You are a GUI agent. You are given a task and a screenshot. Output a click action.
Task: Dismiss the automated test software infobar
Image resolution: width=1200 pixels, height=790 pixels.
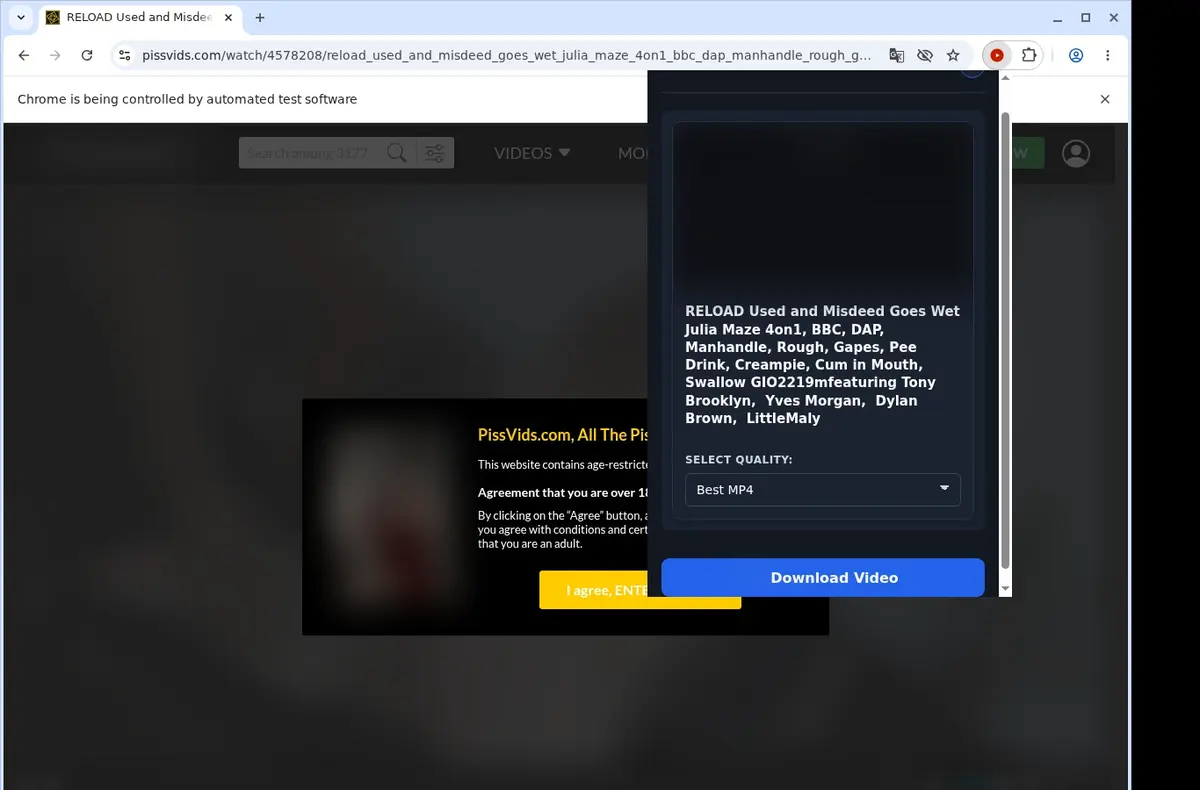(x=1105, y=99)
